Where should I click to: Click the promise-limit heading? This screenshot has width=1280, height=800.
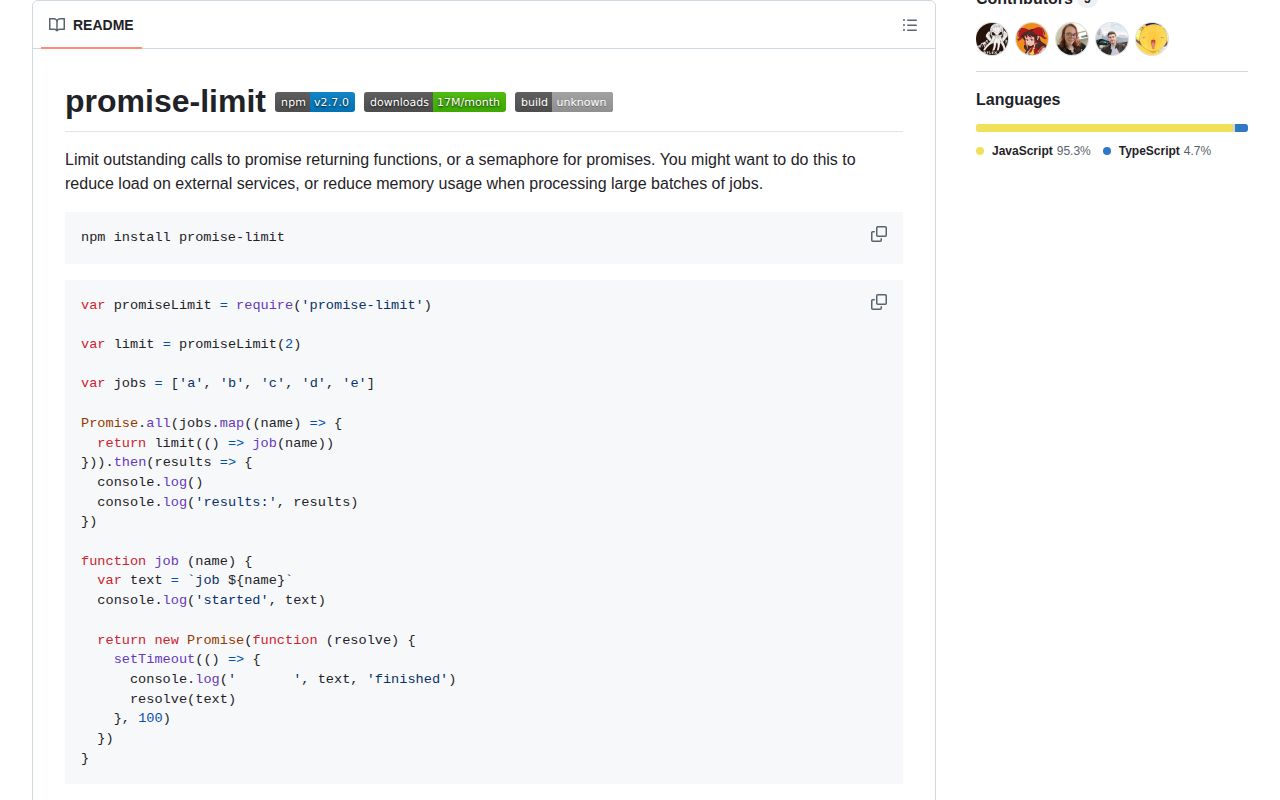(x=165, y=101)
